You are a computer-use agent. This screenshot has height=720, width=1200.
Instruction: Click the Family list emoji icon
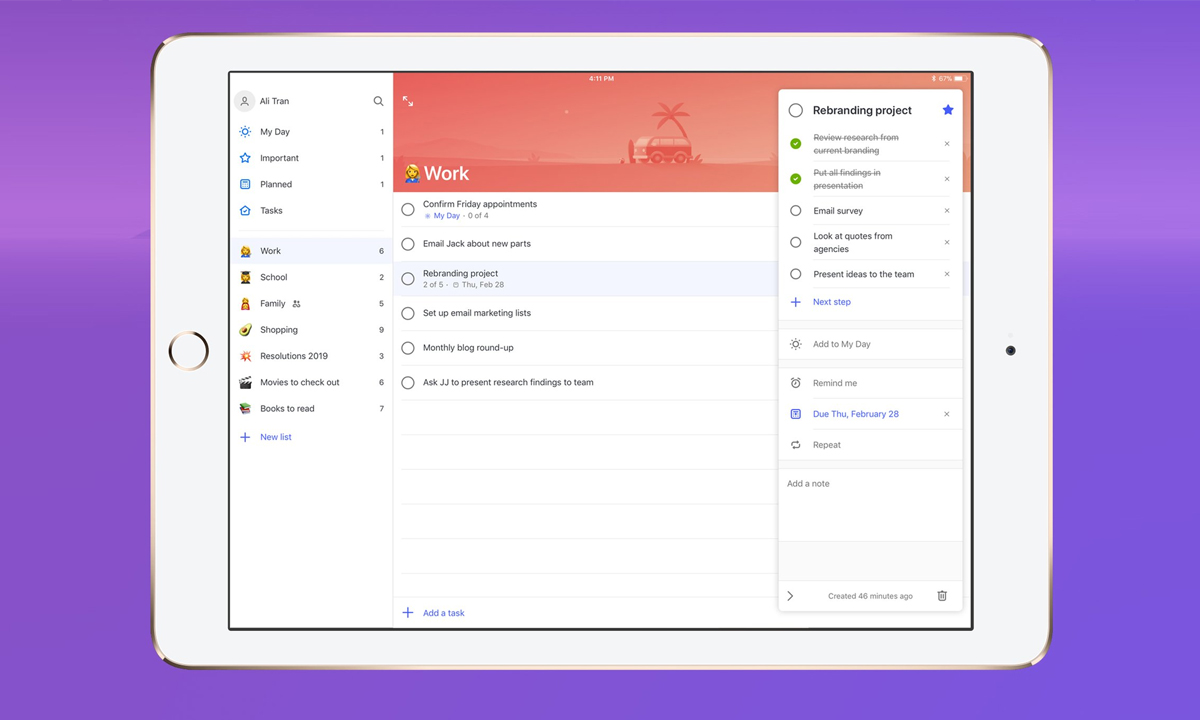pyautogui.click(x=245, y=304)
